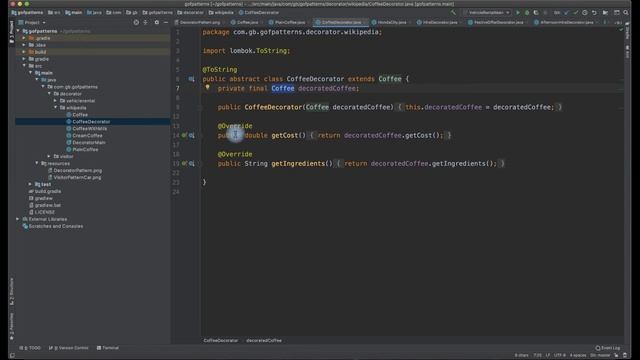640x360 pixels.
Task: Click the UTF-8 encoding in status bar
Action: pos(560,356)
